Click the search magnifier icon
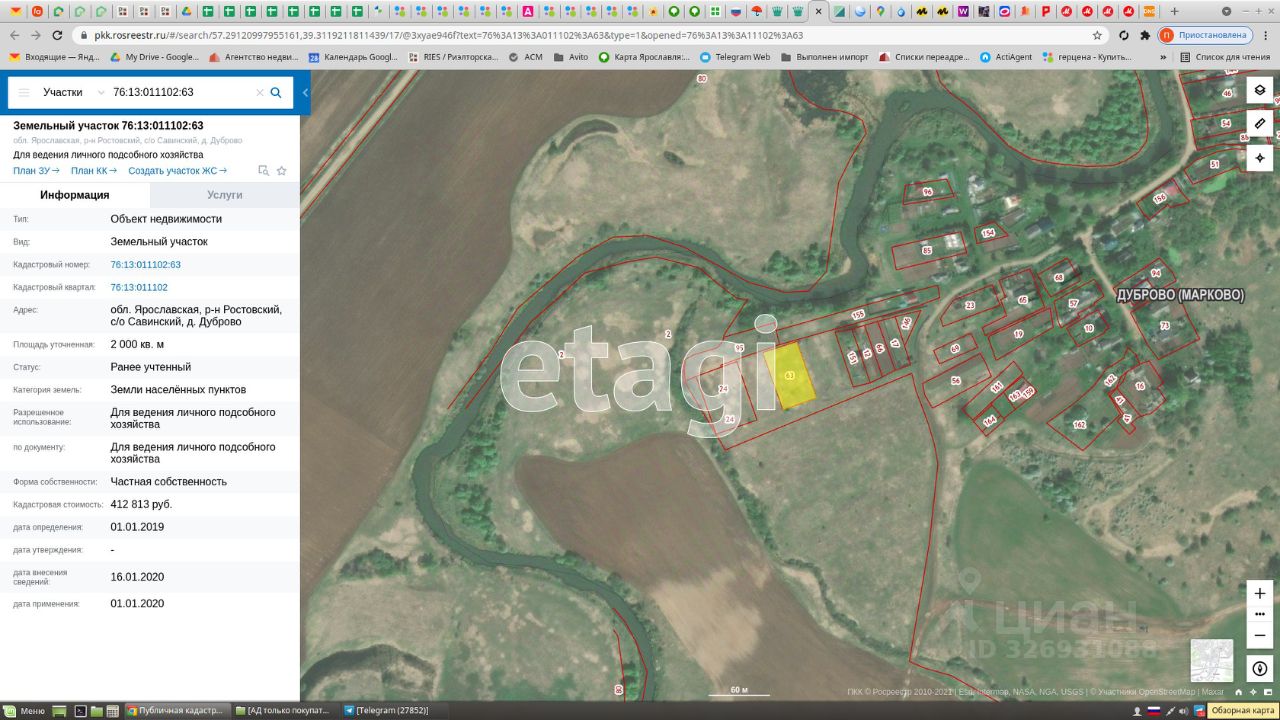This screenshot has height=720, width=1280. click(x=276, y=92)
